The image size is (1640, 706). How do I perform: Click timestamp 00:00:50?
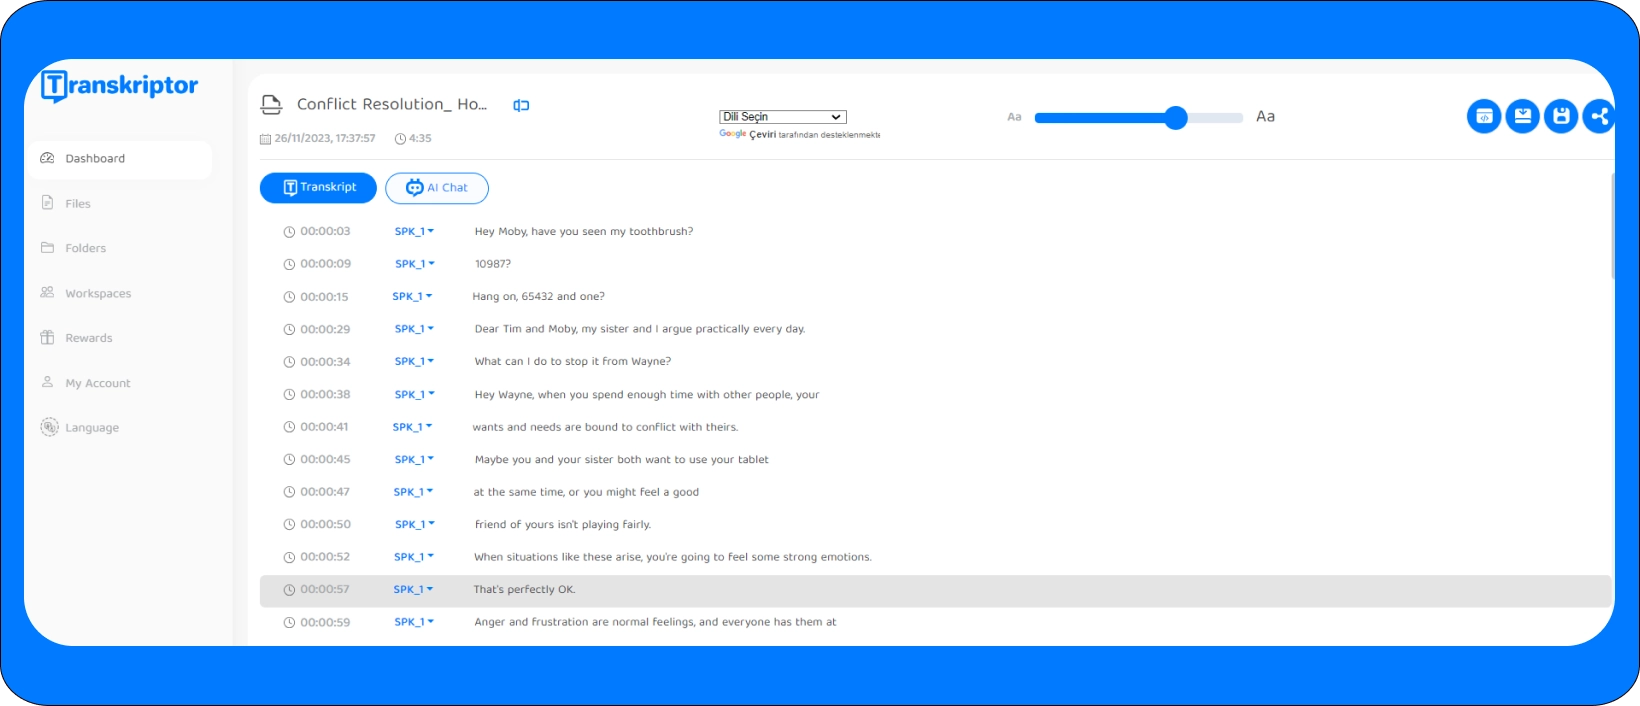pyautogui.click(x=317, y=524)
